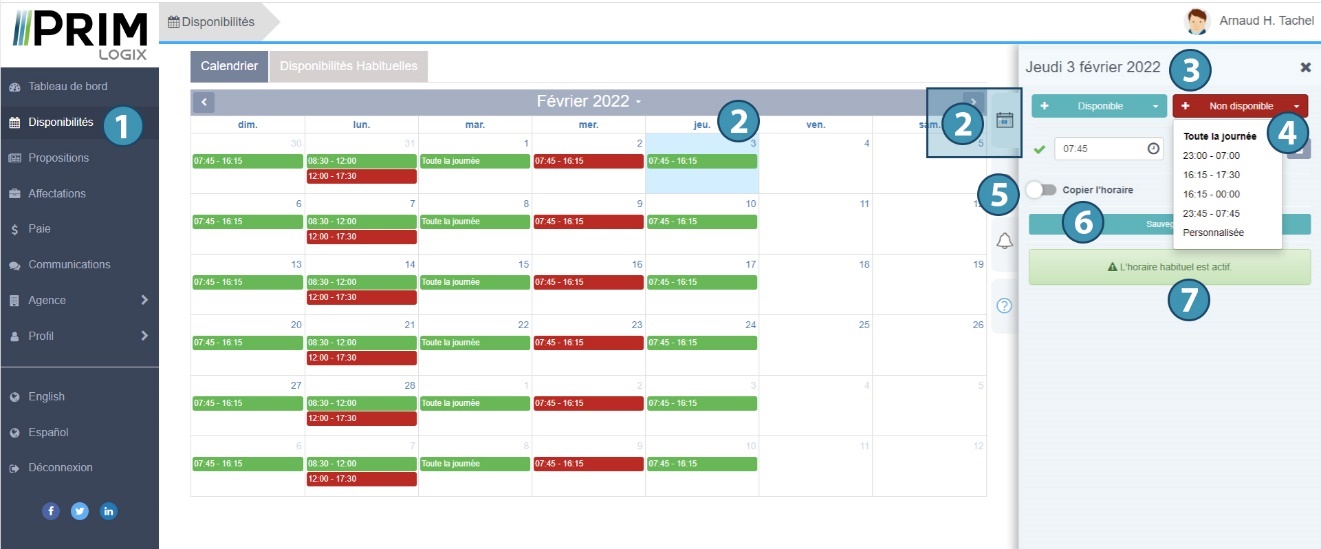Open the Non disponible dropdown arrow
The width and height of the screenshot is (1321, 549).
(1296, 106)
